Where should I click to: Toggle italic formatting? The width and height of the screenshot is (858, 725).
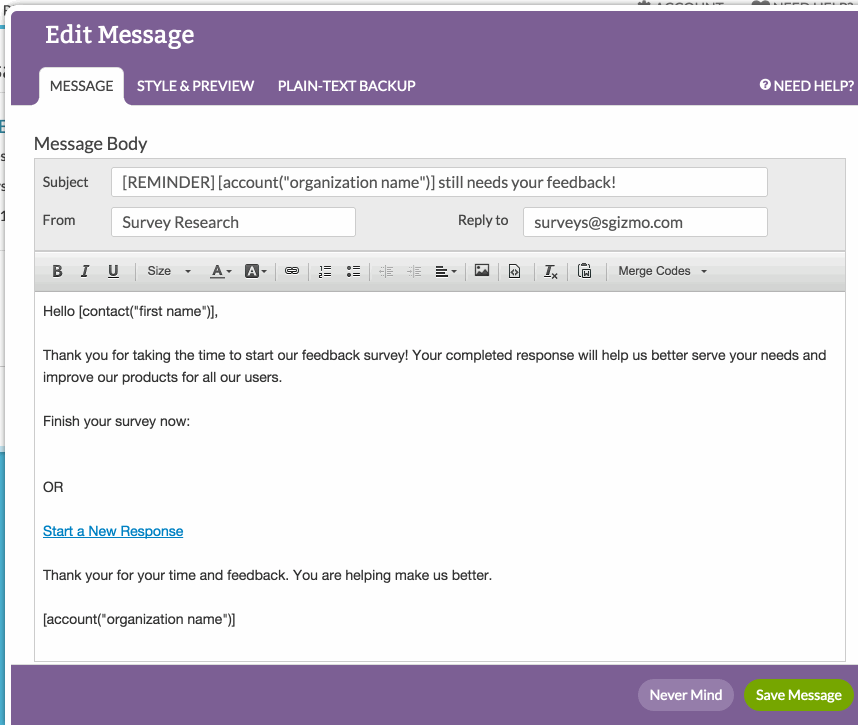point(85,270)
